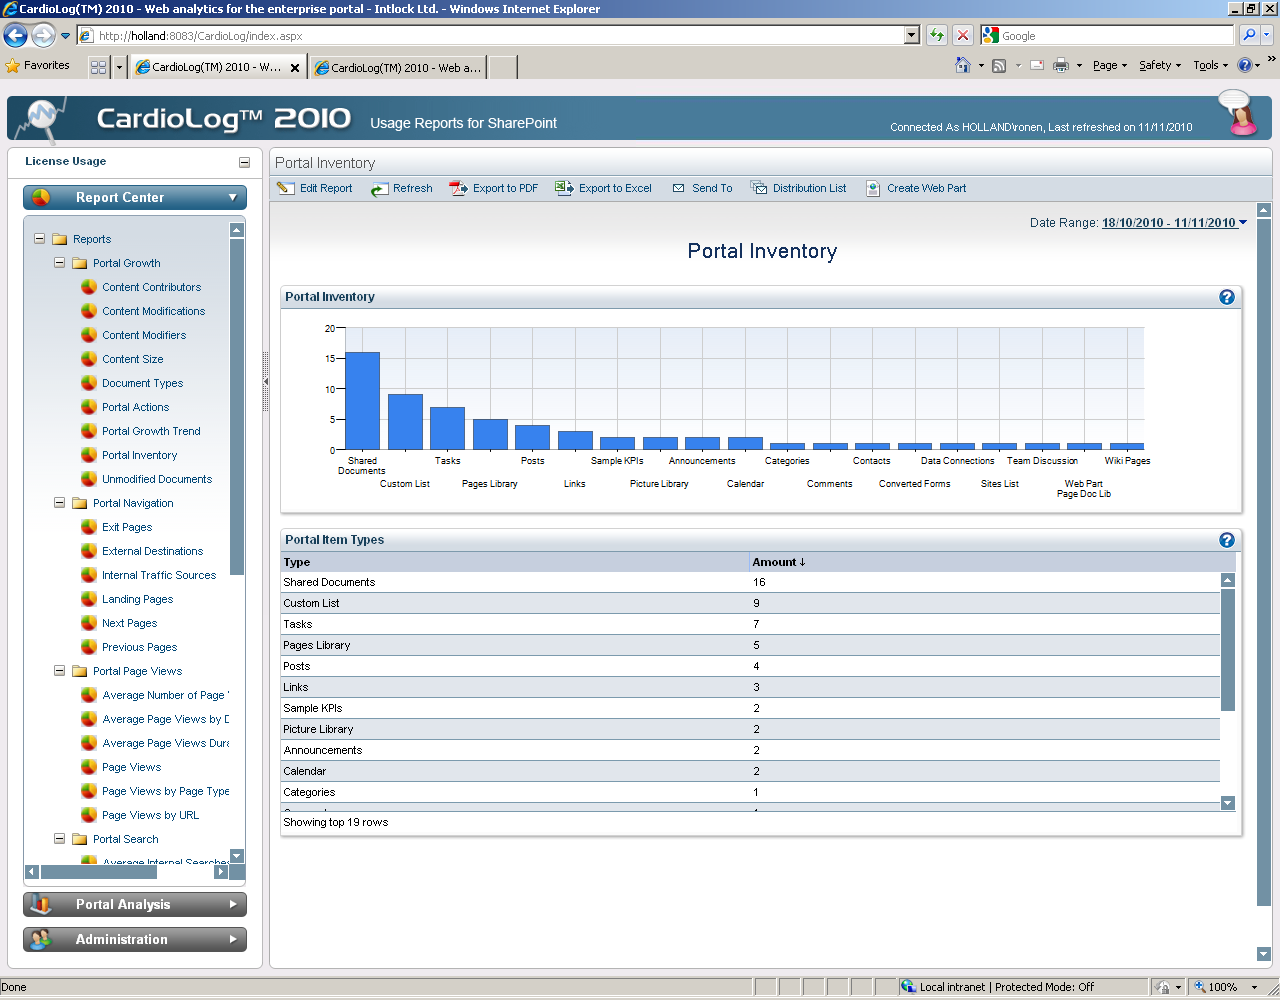Screen dimensions: 1280x1000
Task: Sort table by Amount column header
Action: coord(779,562)
